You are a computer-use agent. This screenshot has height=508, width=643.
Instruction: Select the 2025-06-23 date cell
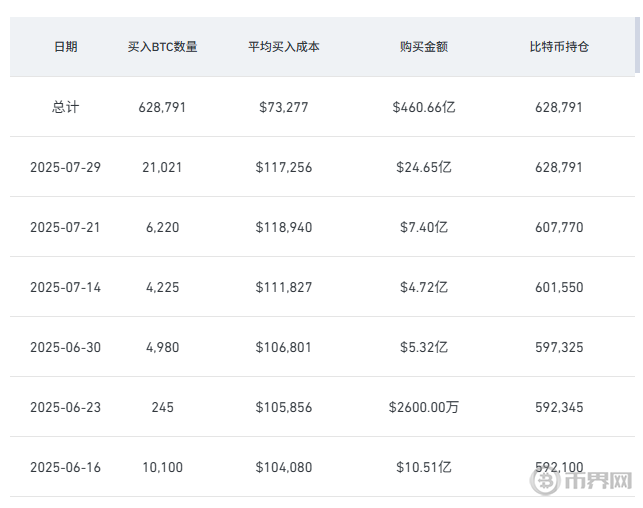click(x=65, y=407)
